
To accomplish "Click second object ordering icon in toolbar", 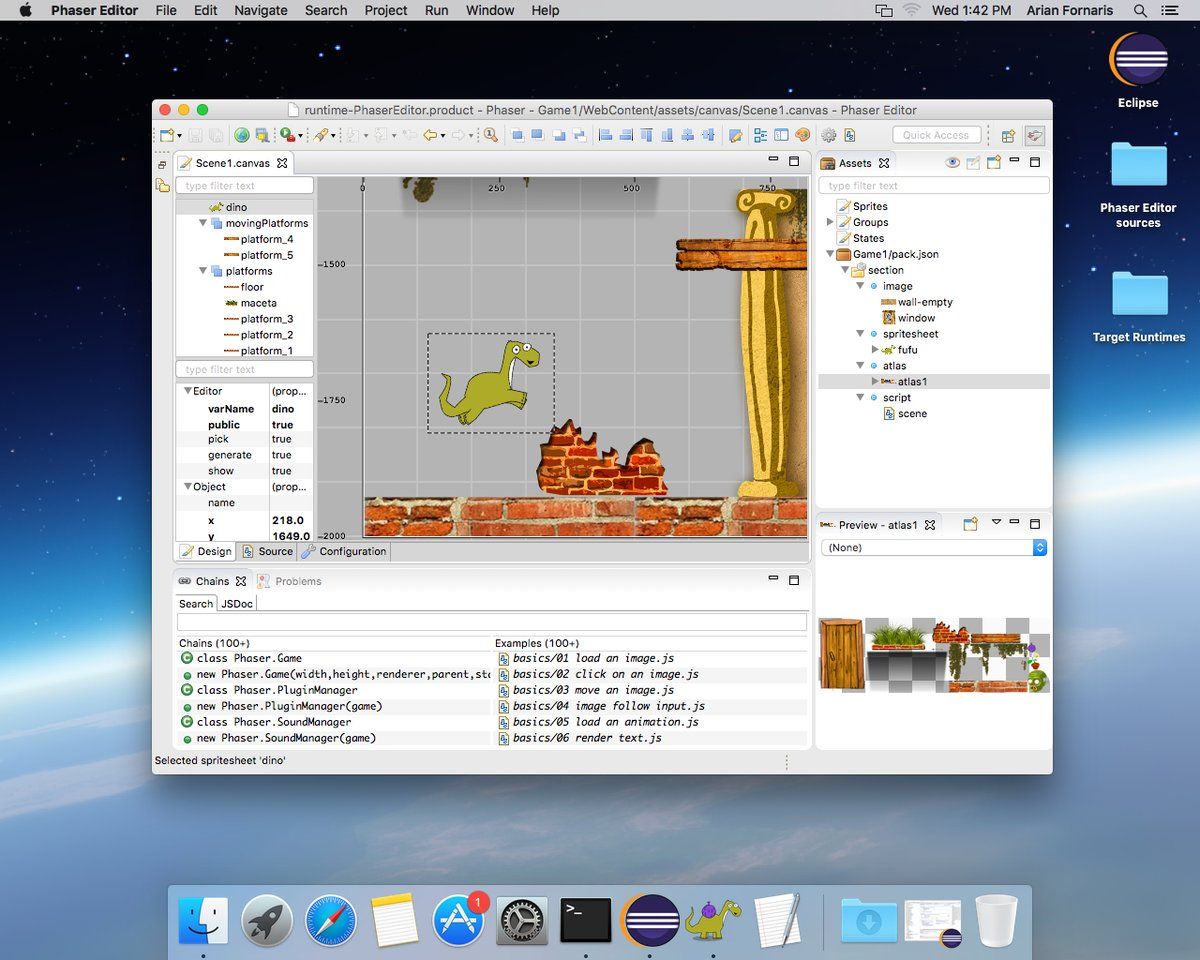I will (x=537, y=135).
